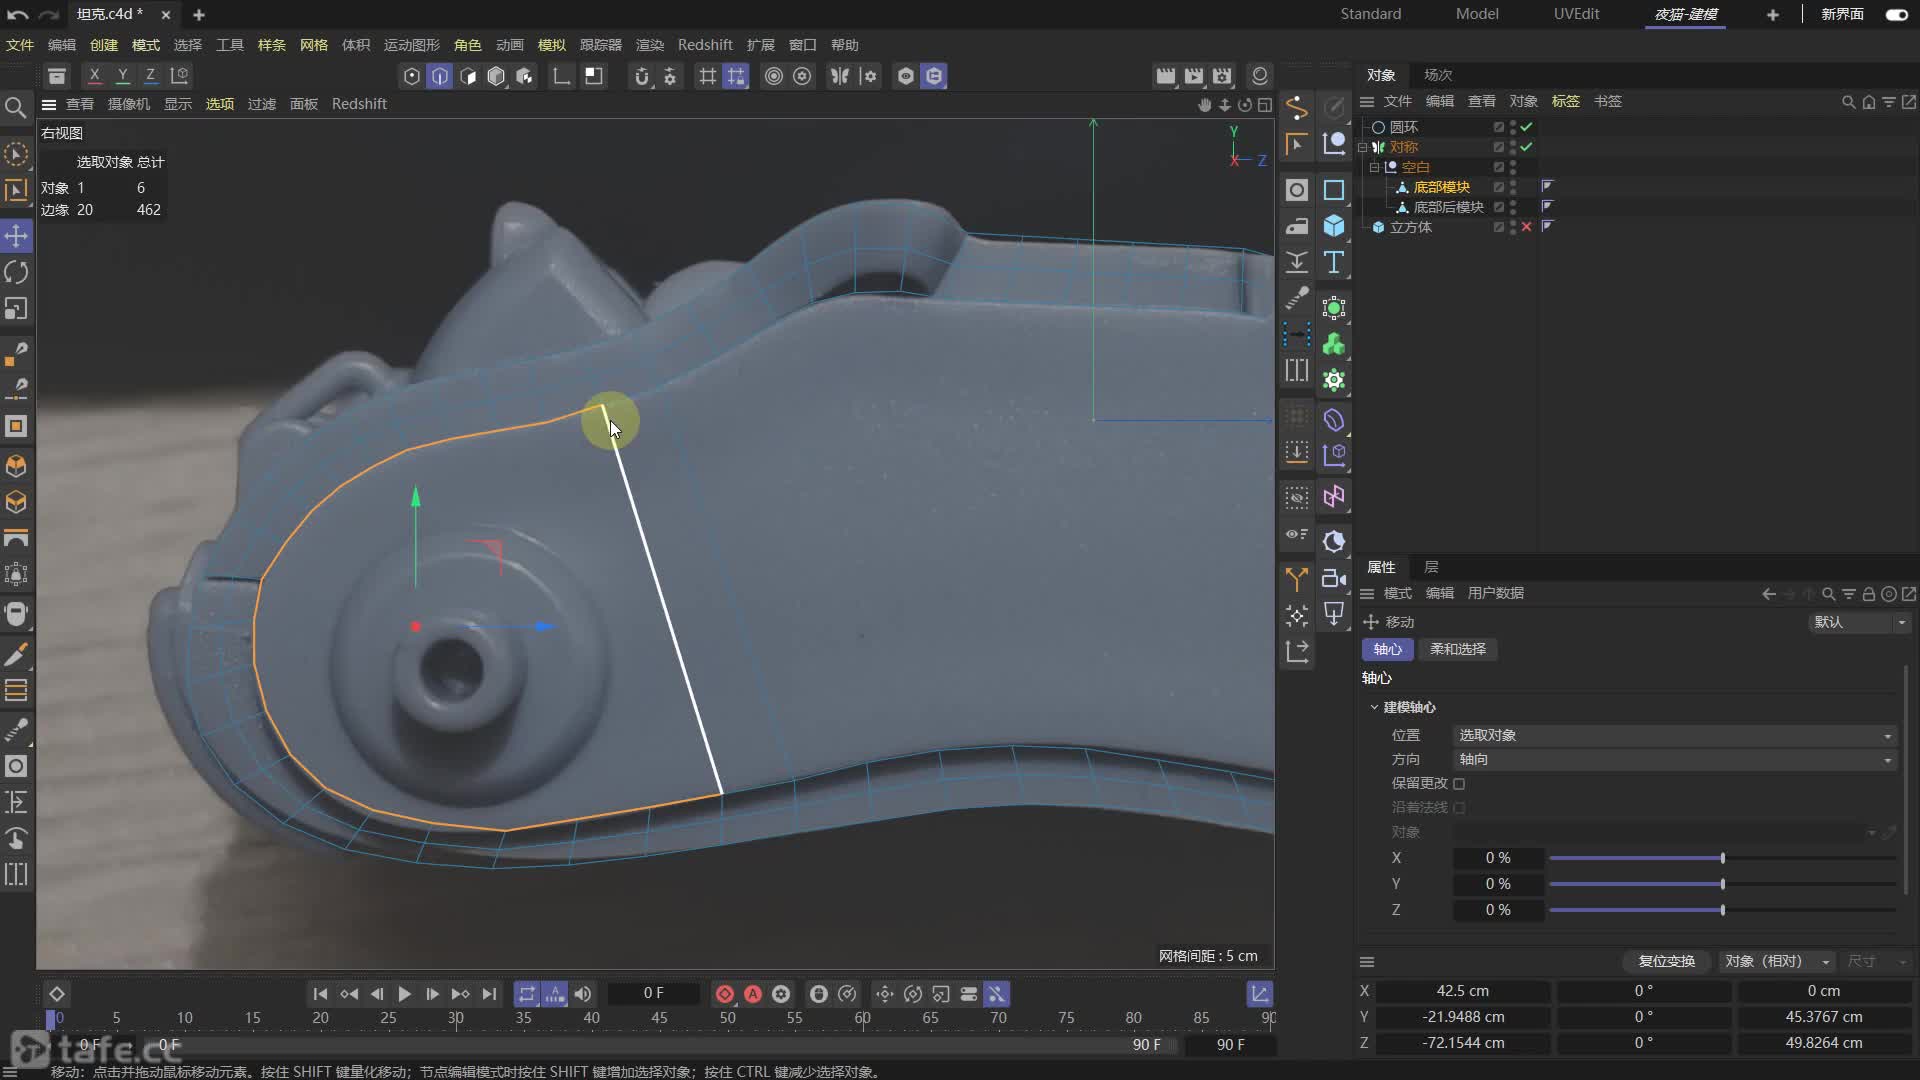Viewport: 1920px width, 1080px height.
Task: Add a new layout with plus button
Action: point(1773,15)
